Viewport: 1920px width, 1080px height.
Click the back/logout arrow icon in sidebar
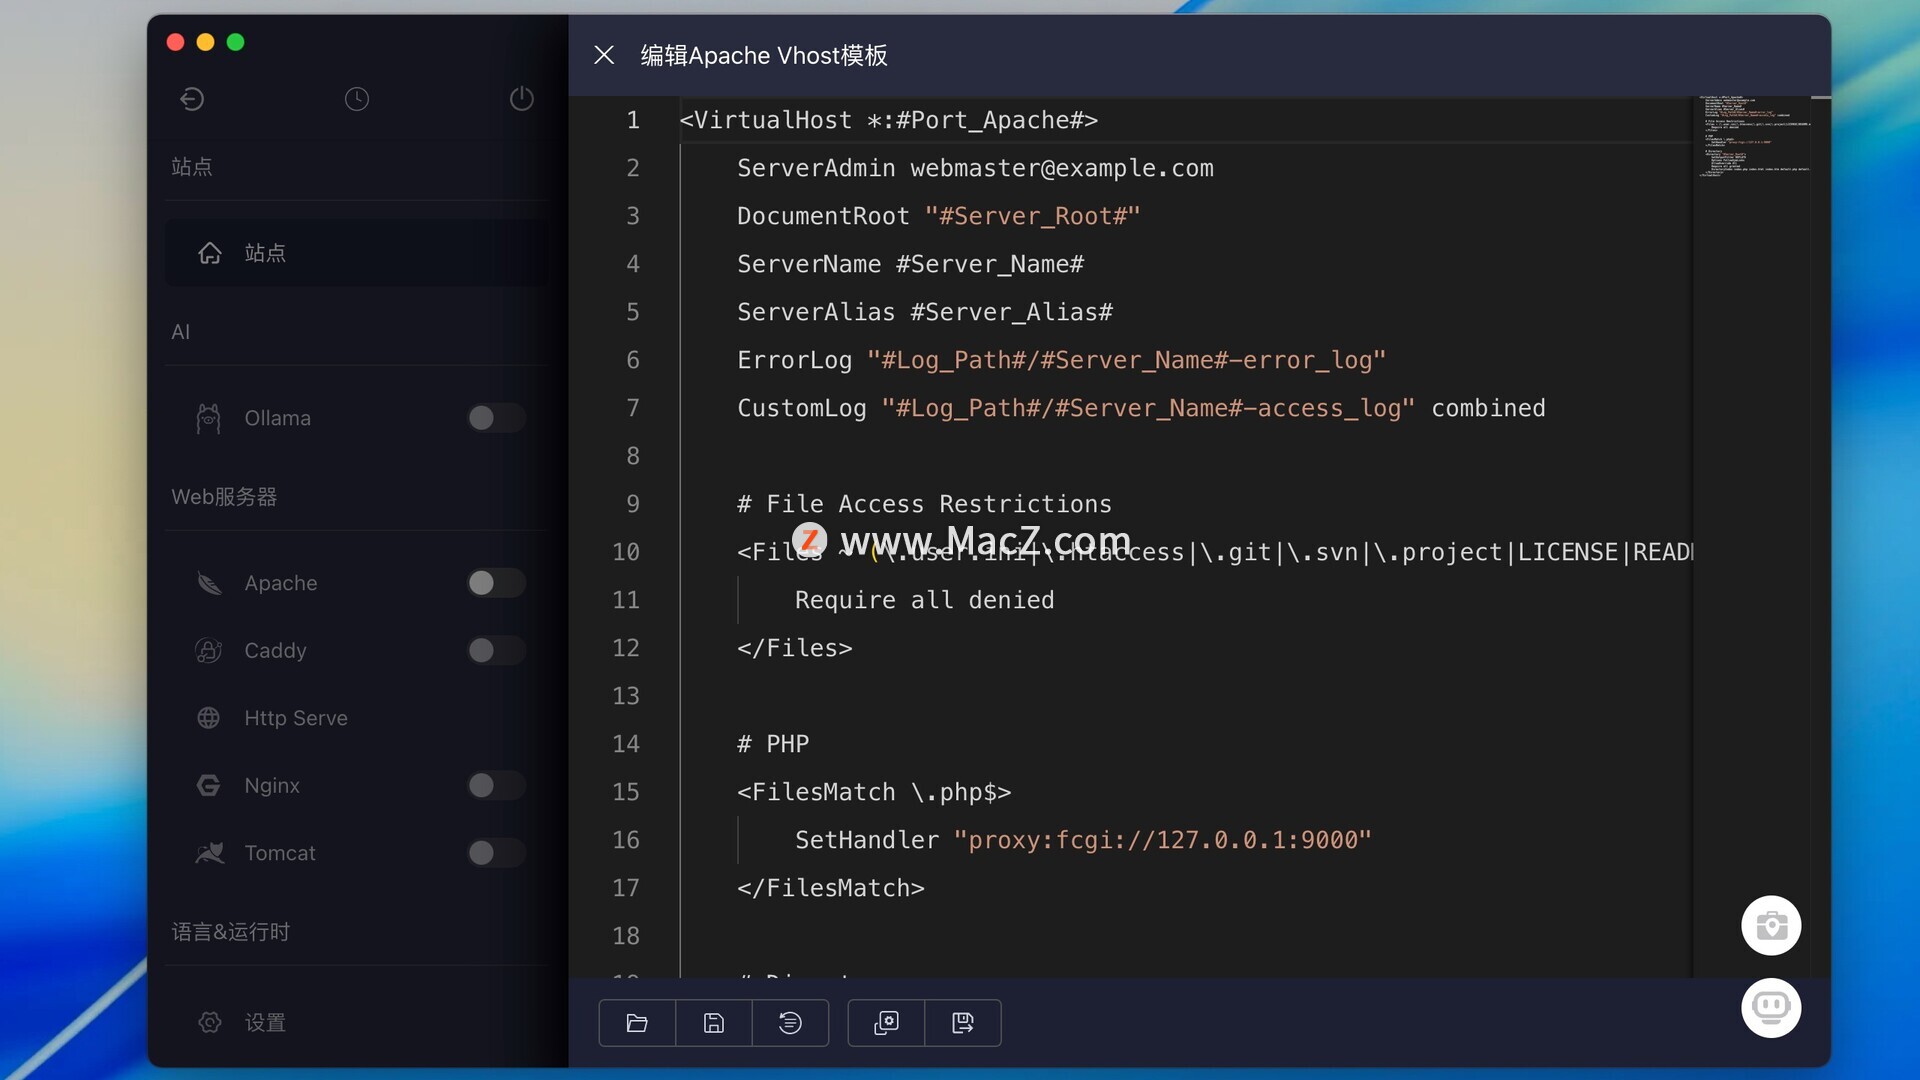click(x=192, y=99)
